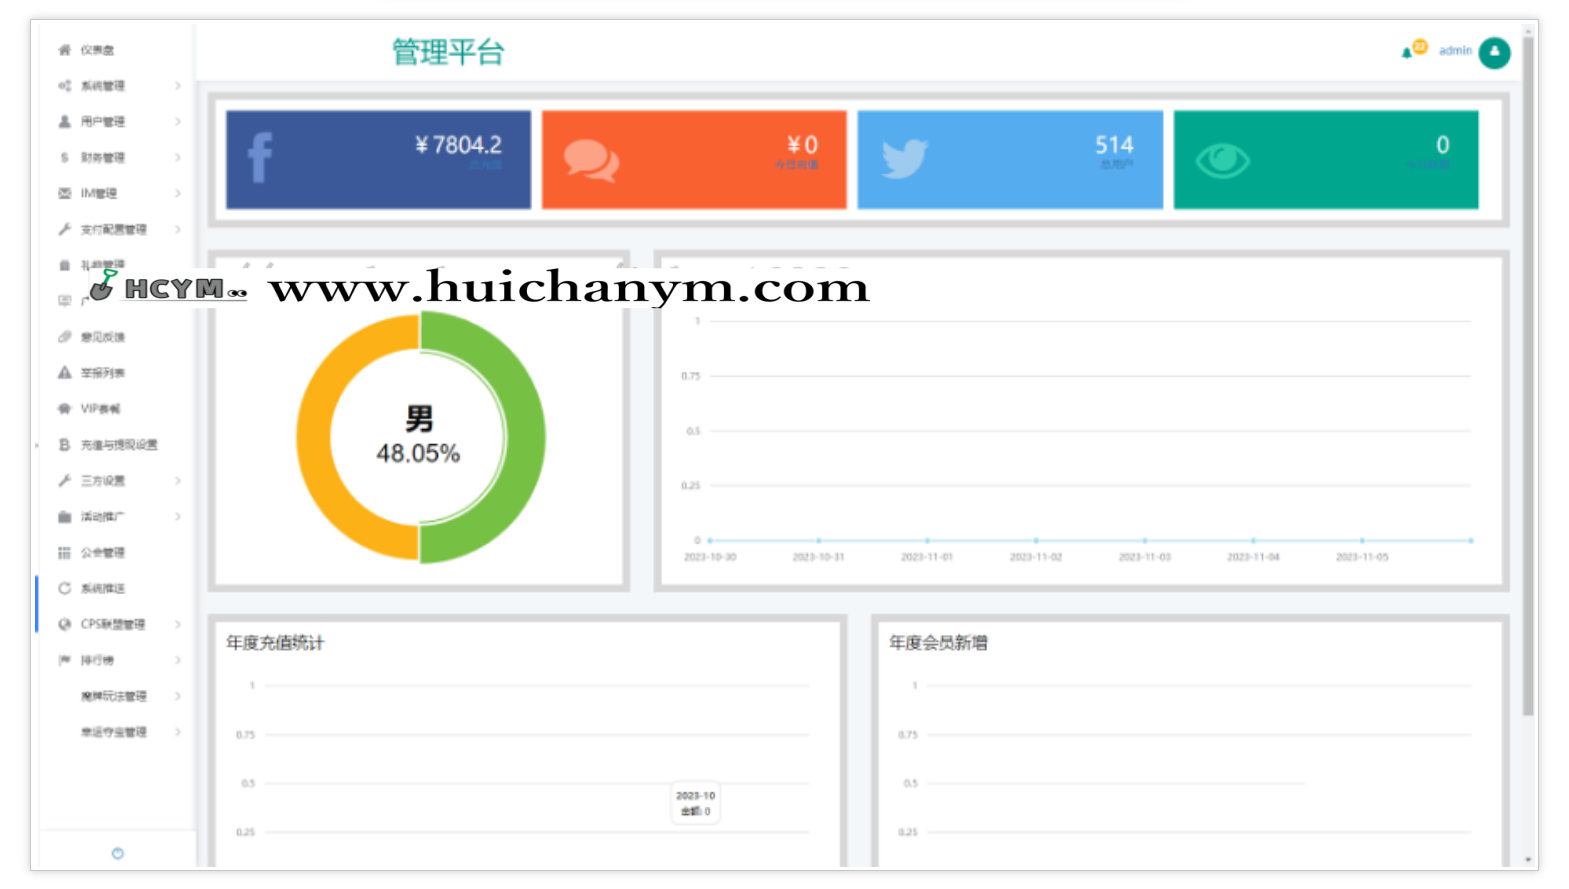Click the eye icon on the green card
Image resolution: width=1569 pixels, height=889 pixels.
[1222, 160]
